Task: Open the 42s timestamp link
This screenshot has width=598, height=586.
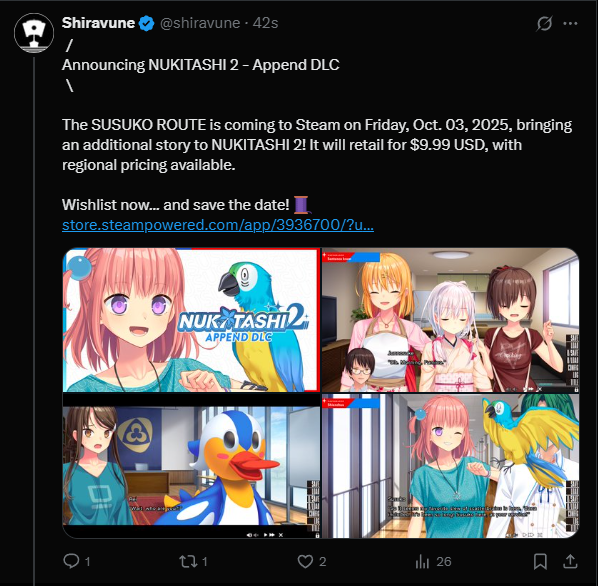Action: point(265,23)
